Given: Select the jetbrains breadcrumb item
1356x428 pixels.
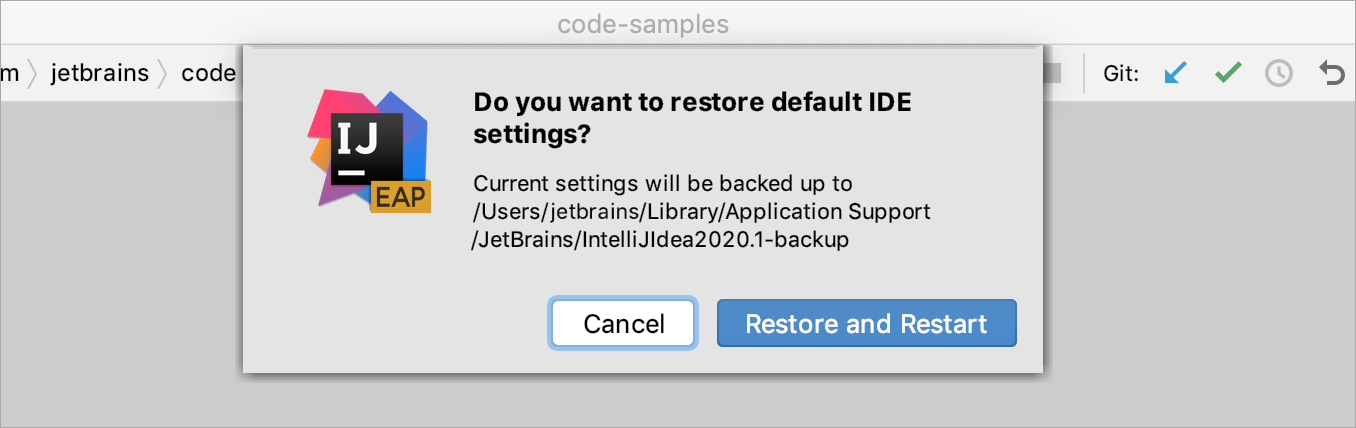Looking at the screenshot, I should [x=100, y=73].
